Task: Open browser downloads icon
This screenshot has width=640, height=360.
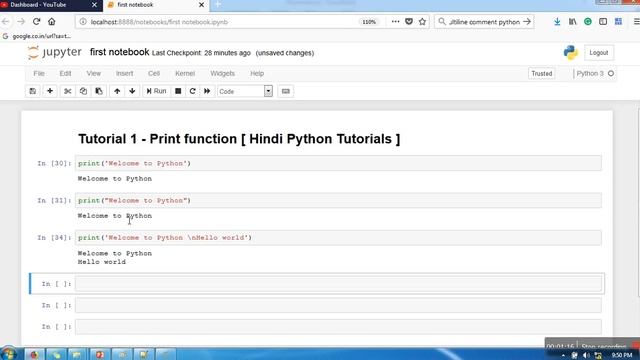Action: tap(557, 22)
